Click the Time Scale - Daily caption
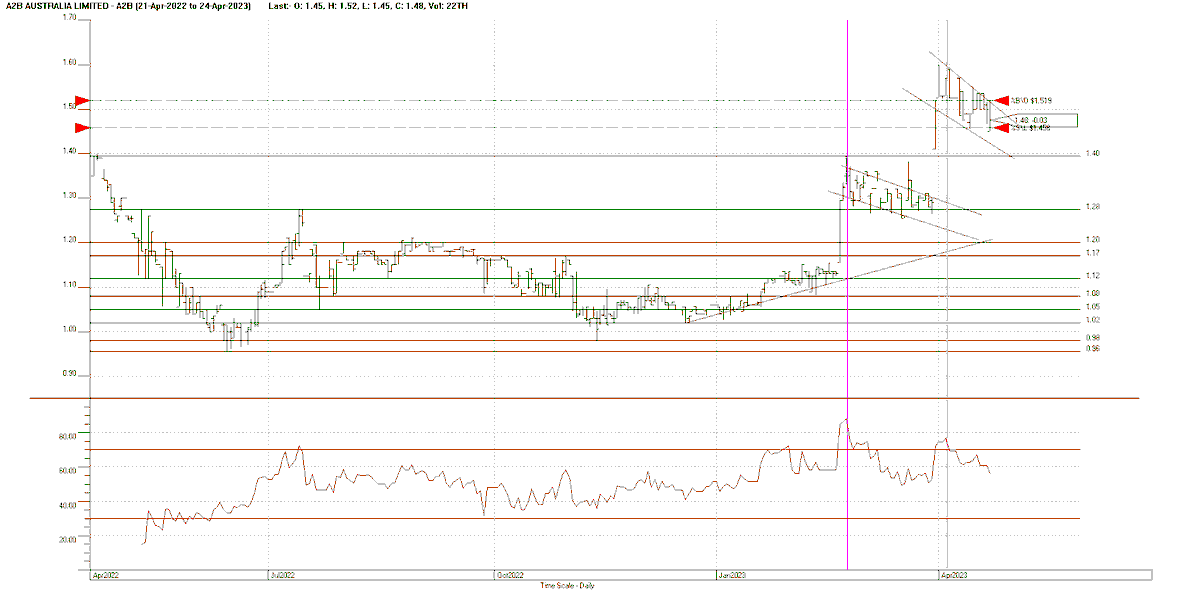Viewport: 1200px width, 590px height. coord(568,585)
